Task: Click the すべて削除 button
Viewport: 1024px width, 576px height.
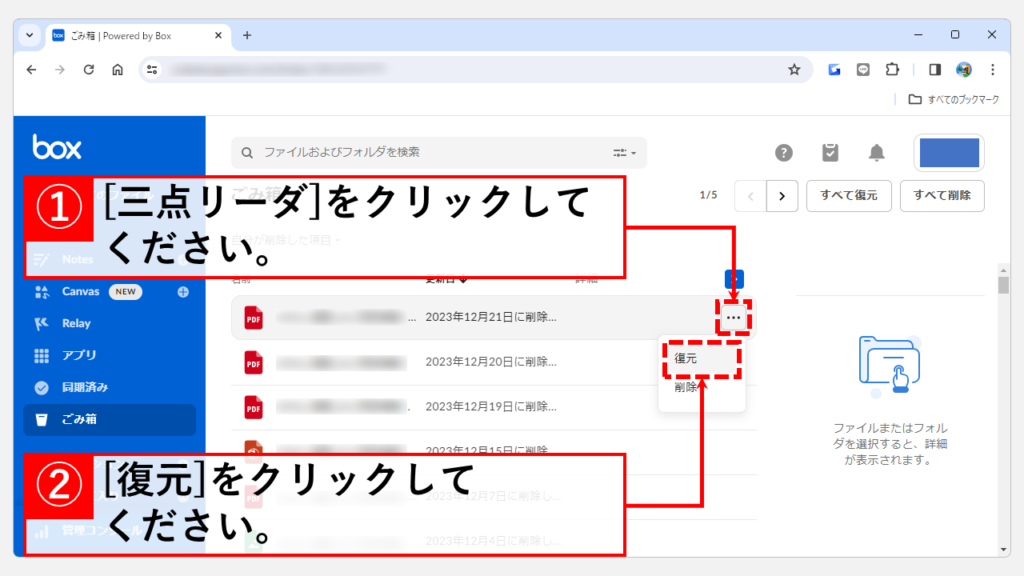Action: (942, 196)
